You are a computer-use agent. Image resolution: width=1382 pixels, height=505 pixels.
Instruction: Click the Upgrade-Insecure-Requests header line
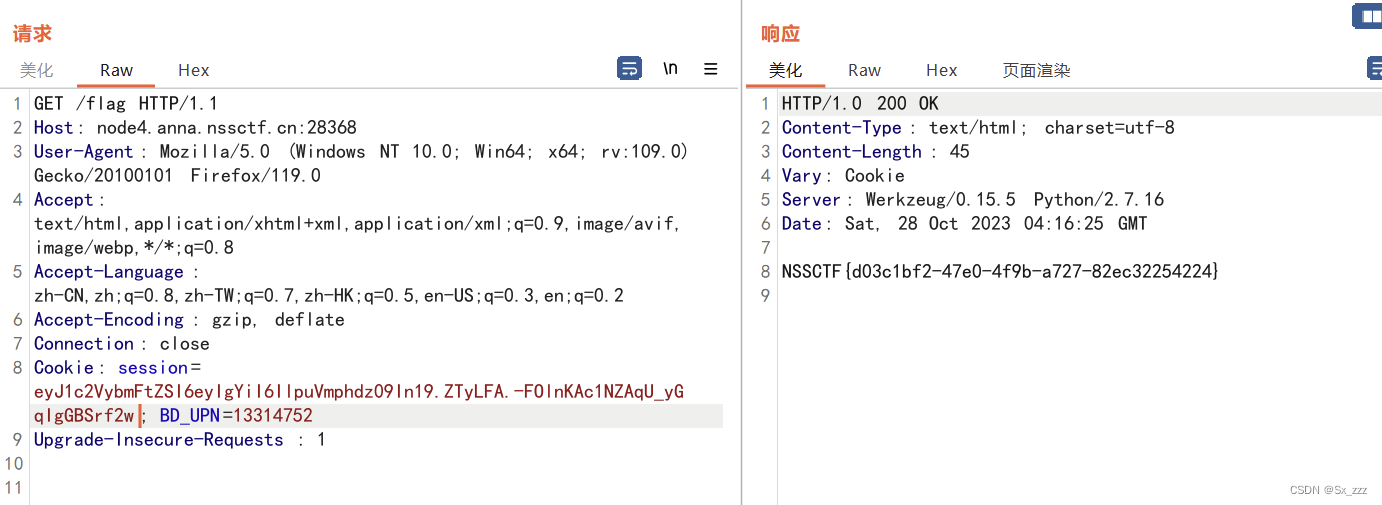pos(179,439)
